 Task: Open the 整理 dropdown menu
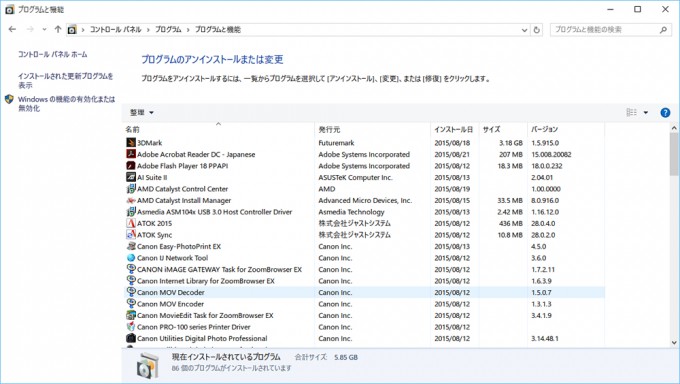click(x=142, y=112)
